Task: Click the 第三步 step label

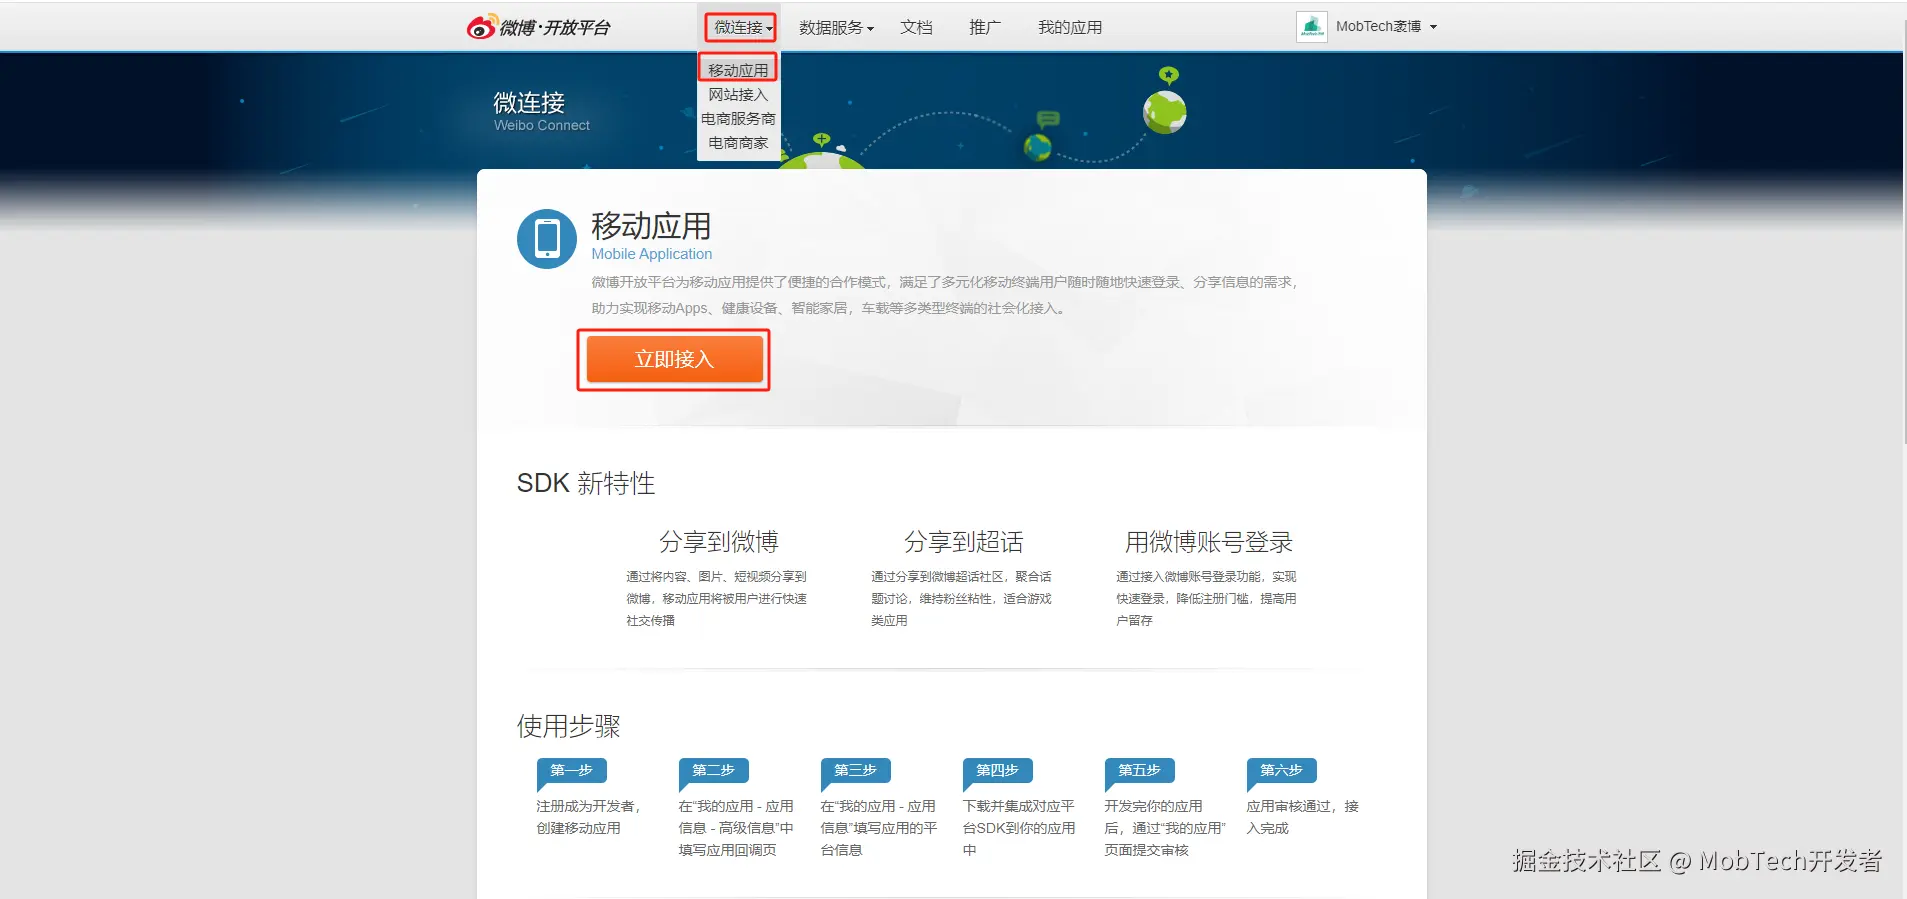Action: coord(855,770)
